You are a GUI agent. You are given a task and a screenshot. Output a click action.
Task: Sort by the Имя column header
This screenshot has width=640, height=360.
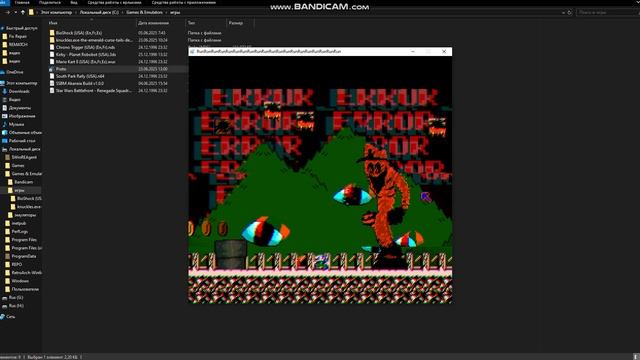[53, 23]
